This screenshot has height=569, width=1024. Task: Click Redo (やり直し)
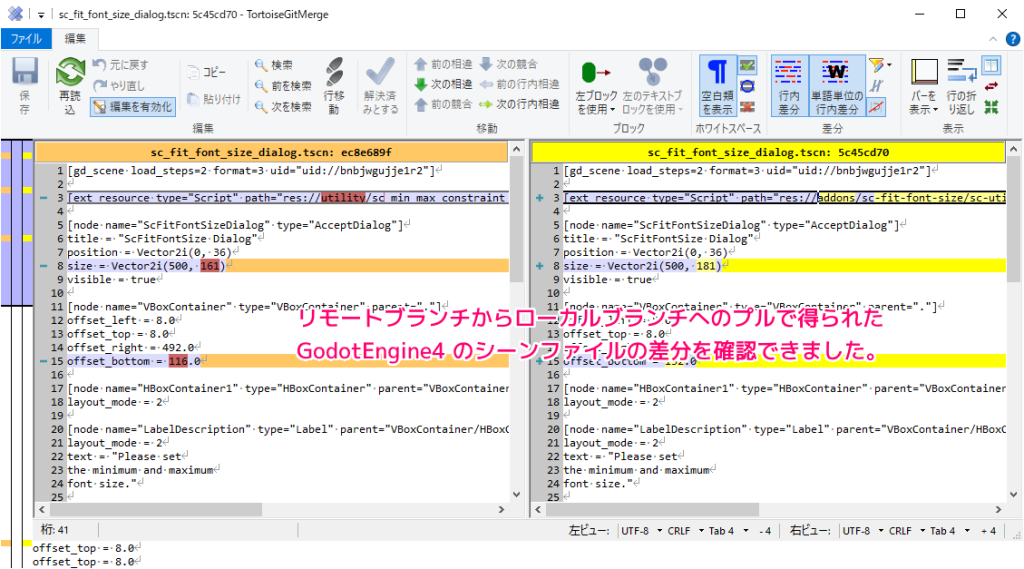[120, 86]
